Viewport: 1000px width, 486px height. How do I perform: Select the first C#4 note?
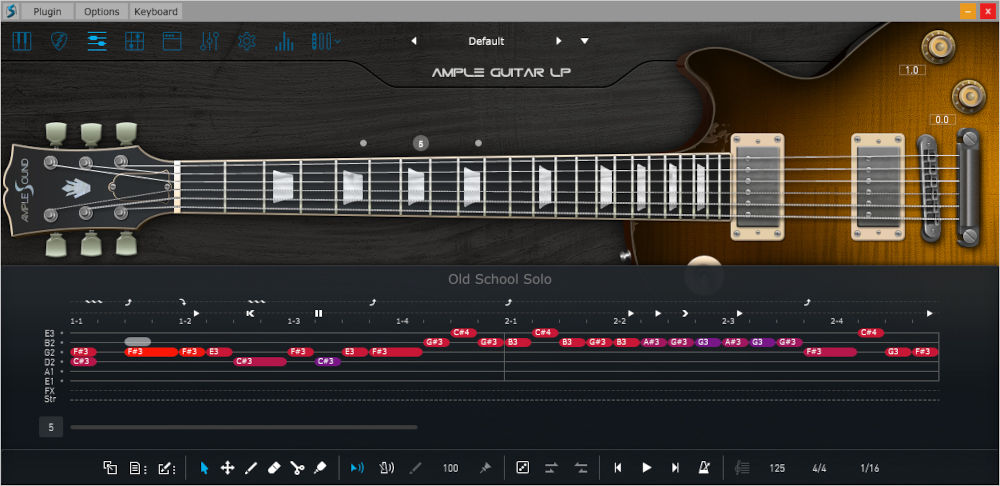click(464, 332)
